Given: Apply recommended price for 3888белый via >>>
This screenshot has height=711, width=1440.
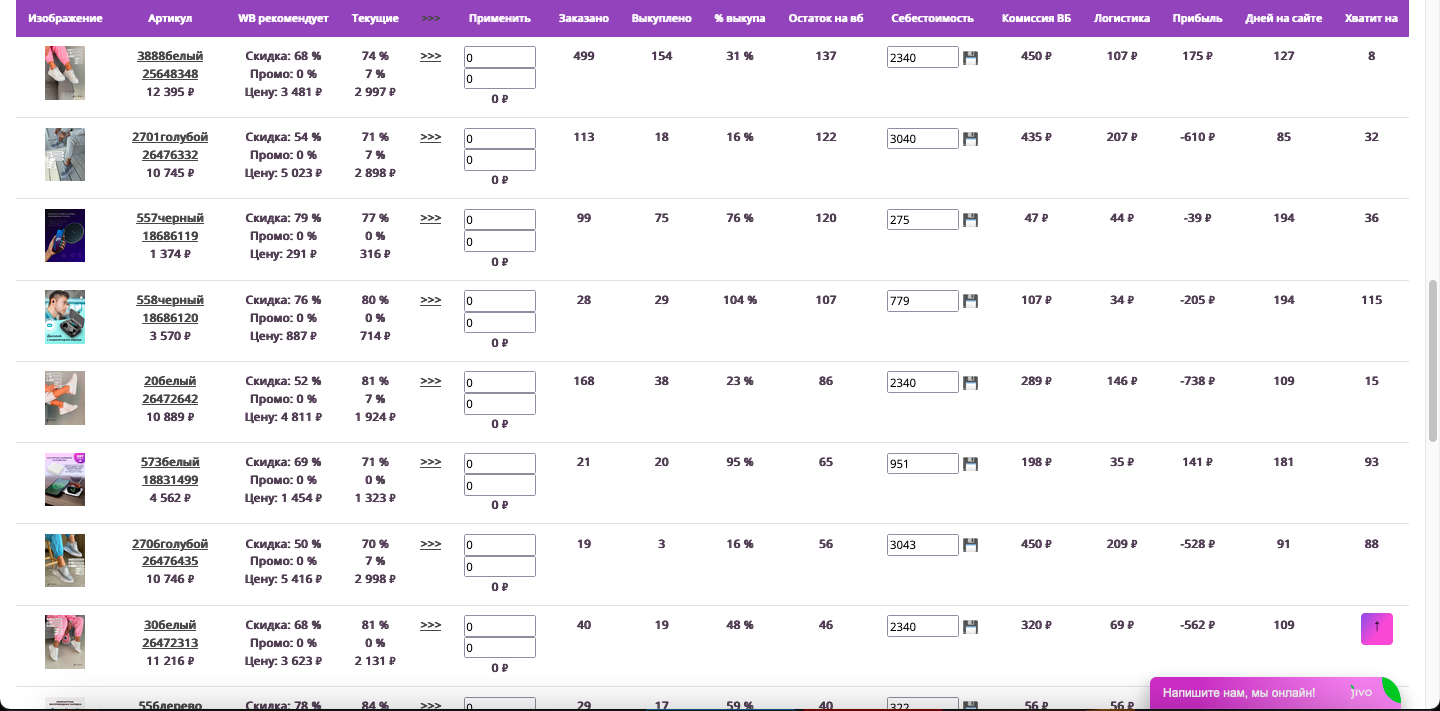Looking at the screenshot, I should pyautogui.click(x=430, y=56).
